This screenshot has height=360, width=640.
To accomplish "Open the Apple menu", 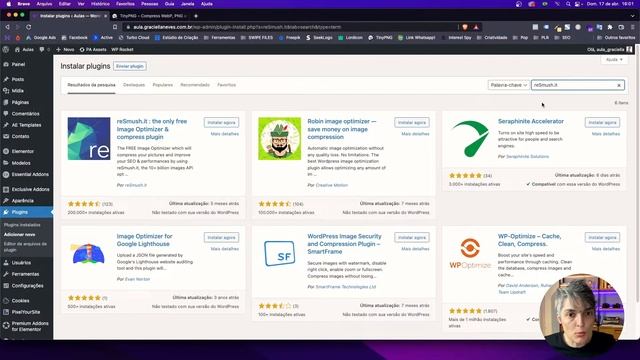I will click(9, 4).
